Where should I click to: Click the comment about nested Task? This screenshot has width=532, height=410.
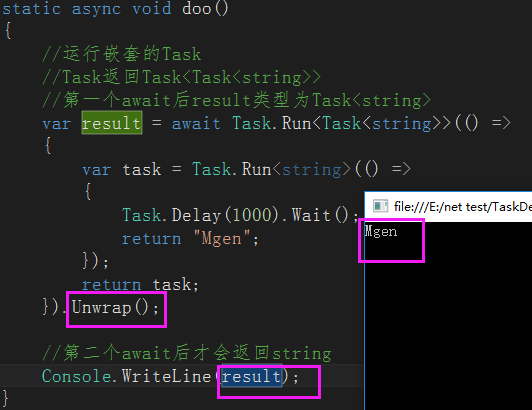122,54
